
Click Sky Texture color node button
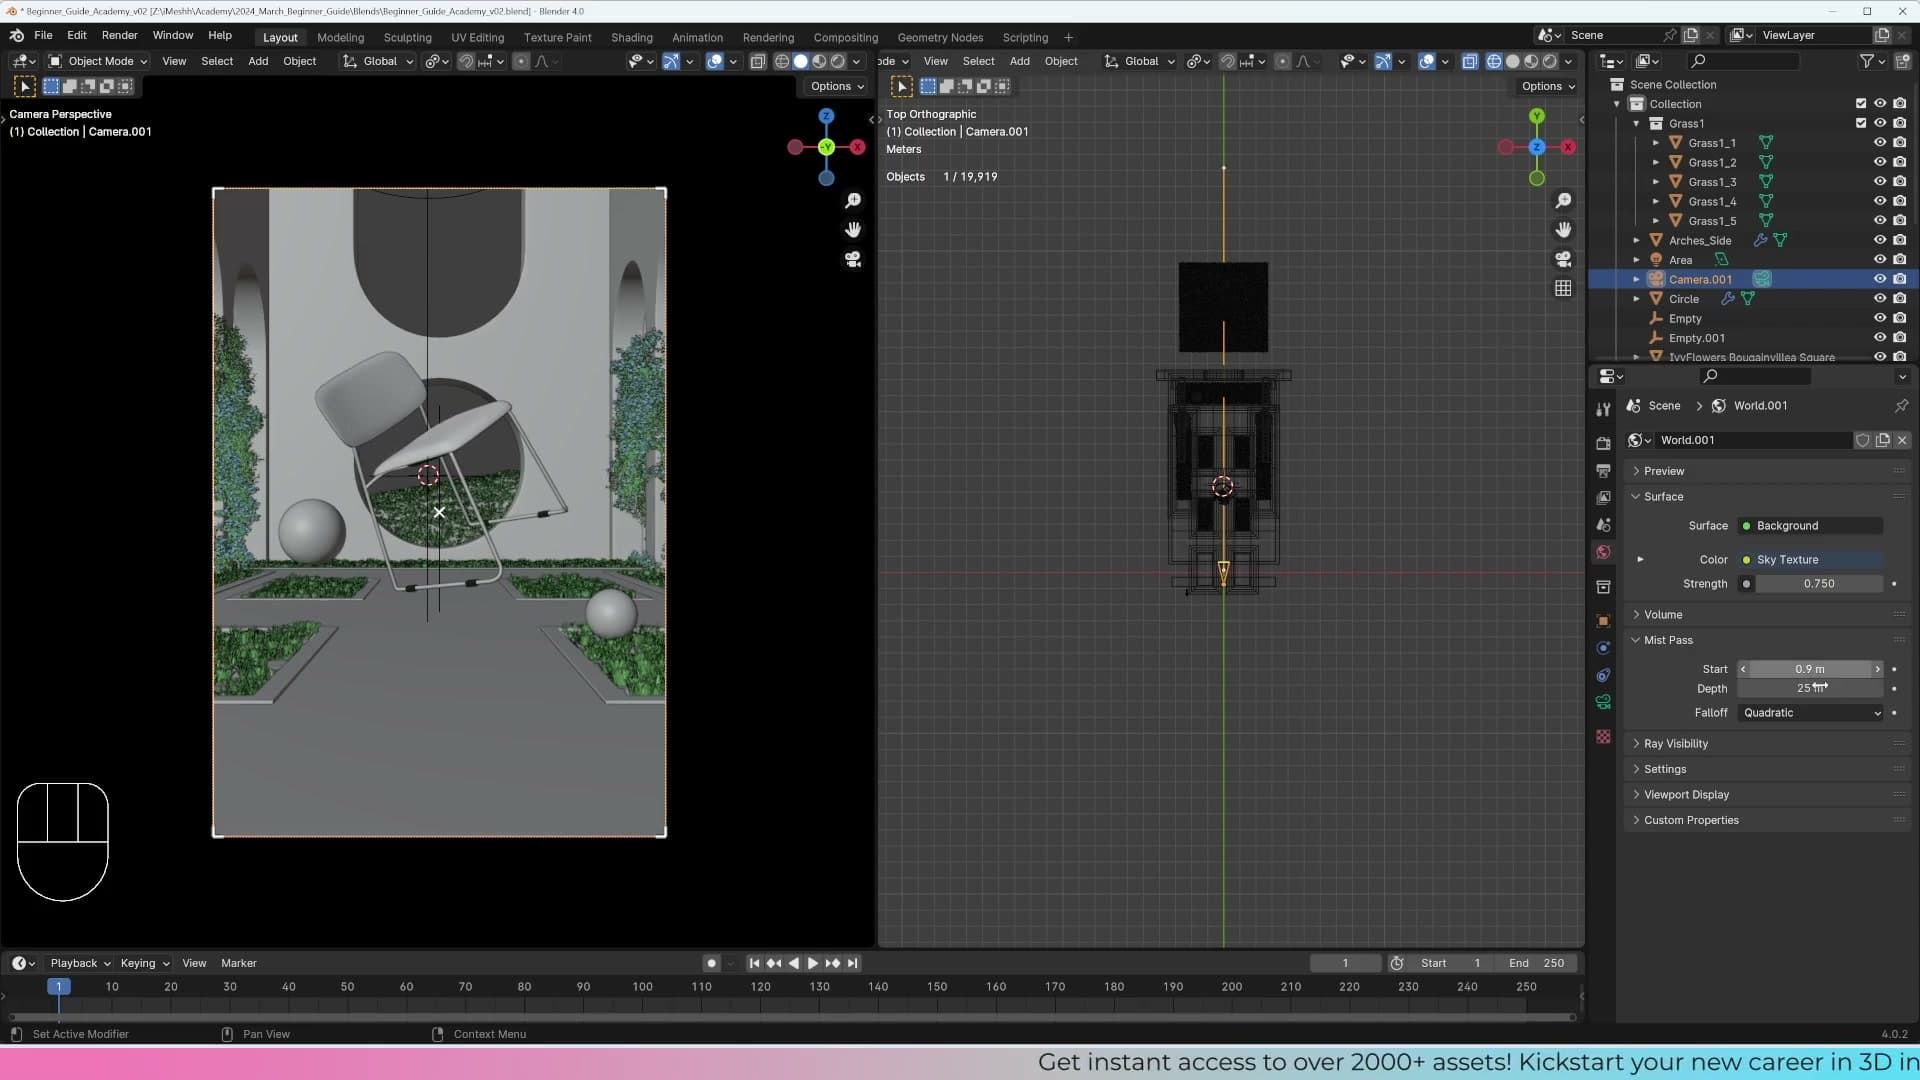tap(1810, 560)
